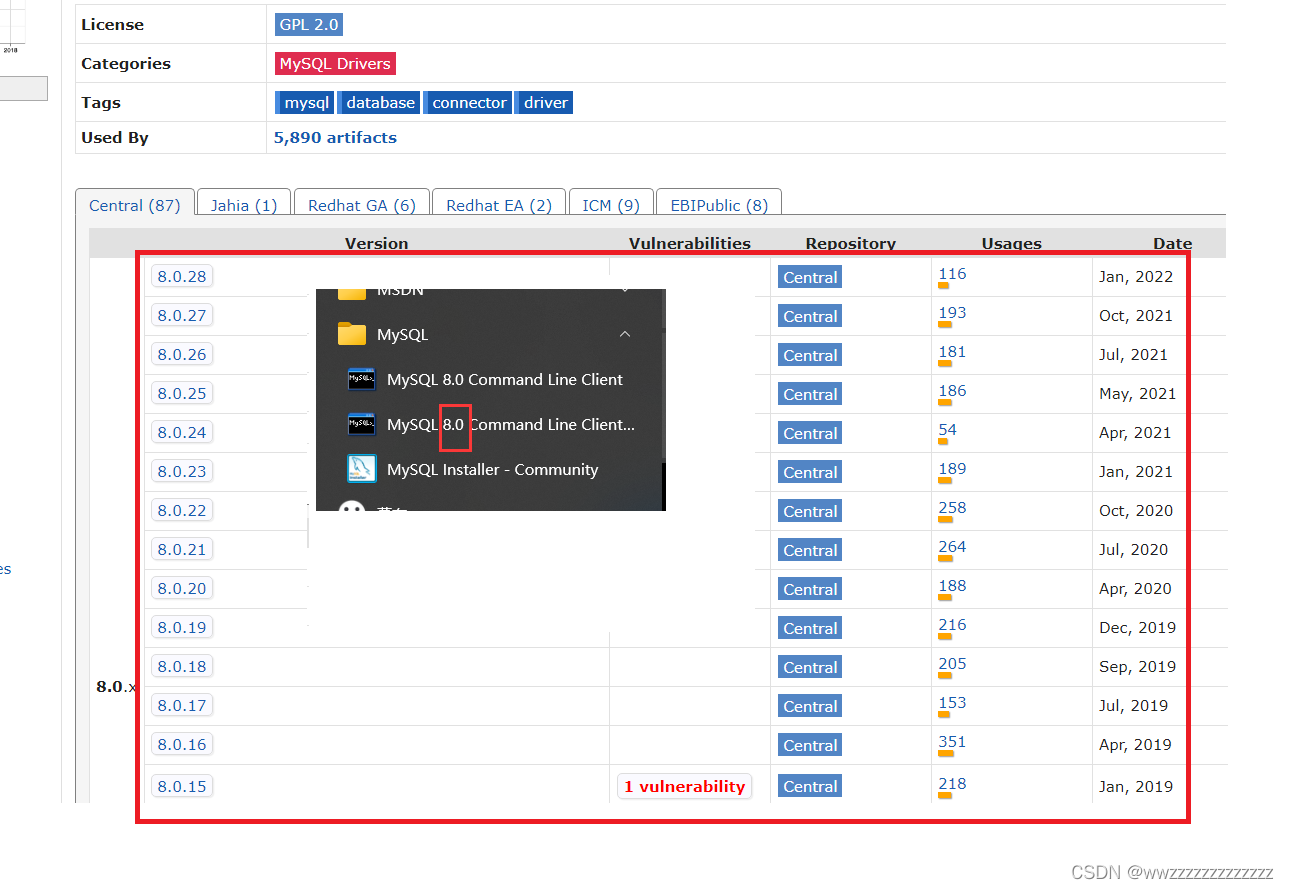
Task: Click the Jan, 2022 date cell
Action: point(1136,278)
